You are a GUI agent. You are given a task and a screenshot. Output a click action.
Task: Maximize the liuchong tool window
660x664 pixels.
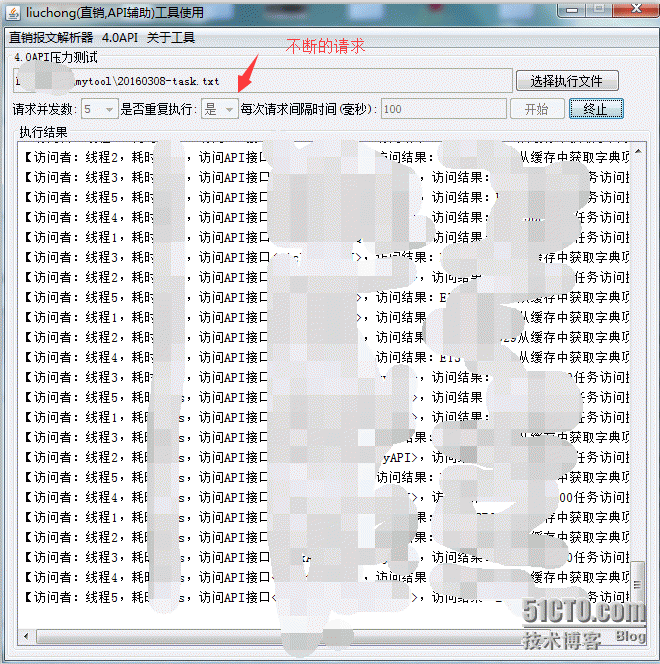click(598, 9)
